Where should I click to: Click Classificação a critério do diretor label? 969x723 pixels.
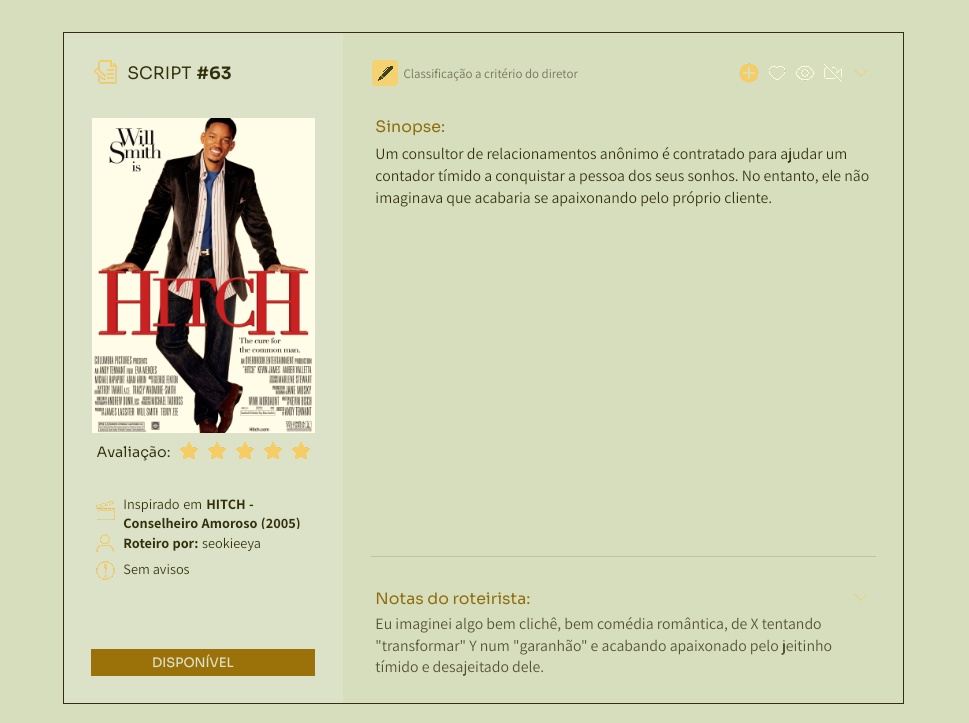[x=491, y=74]
